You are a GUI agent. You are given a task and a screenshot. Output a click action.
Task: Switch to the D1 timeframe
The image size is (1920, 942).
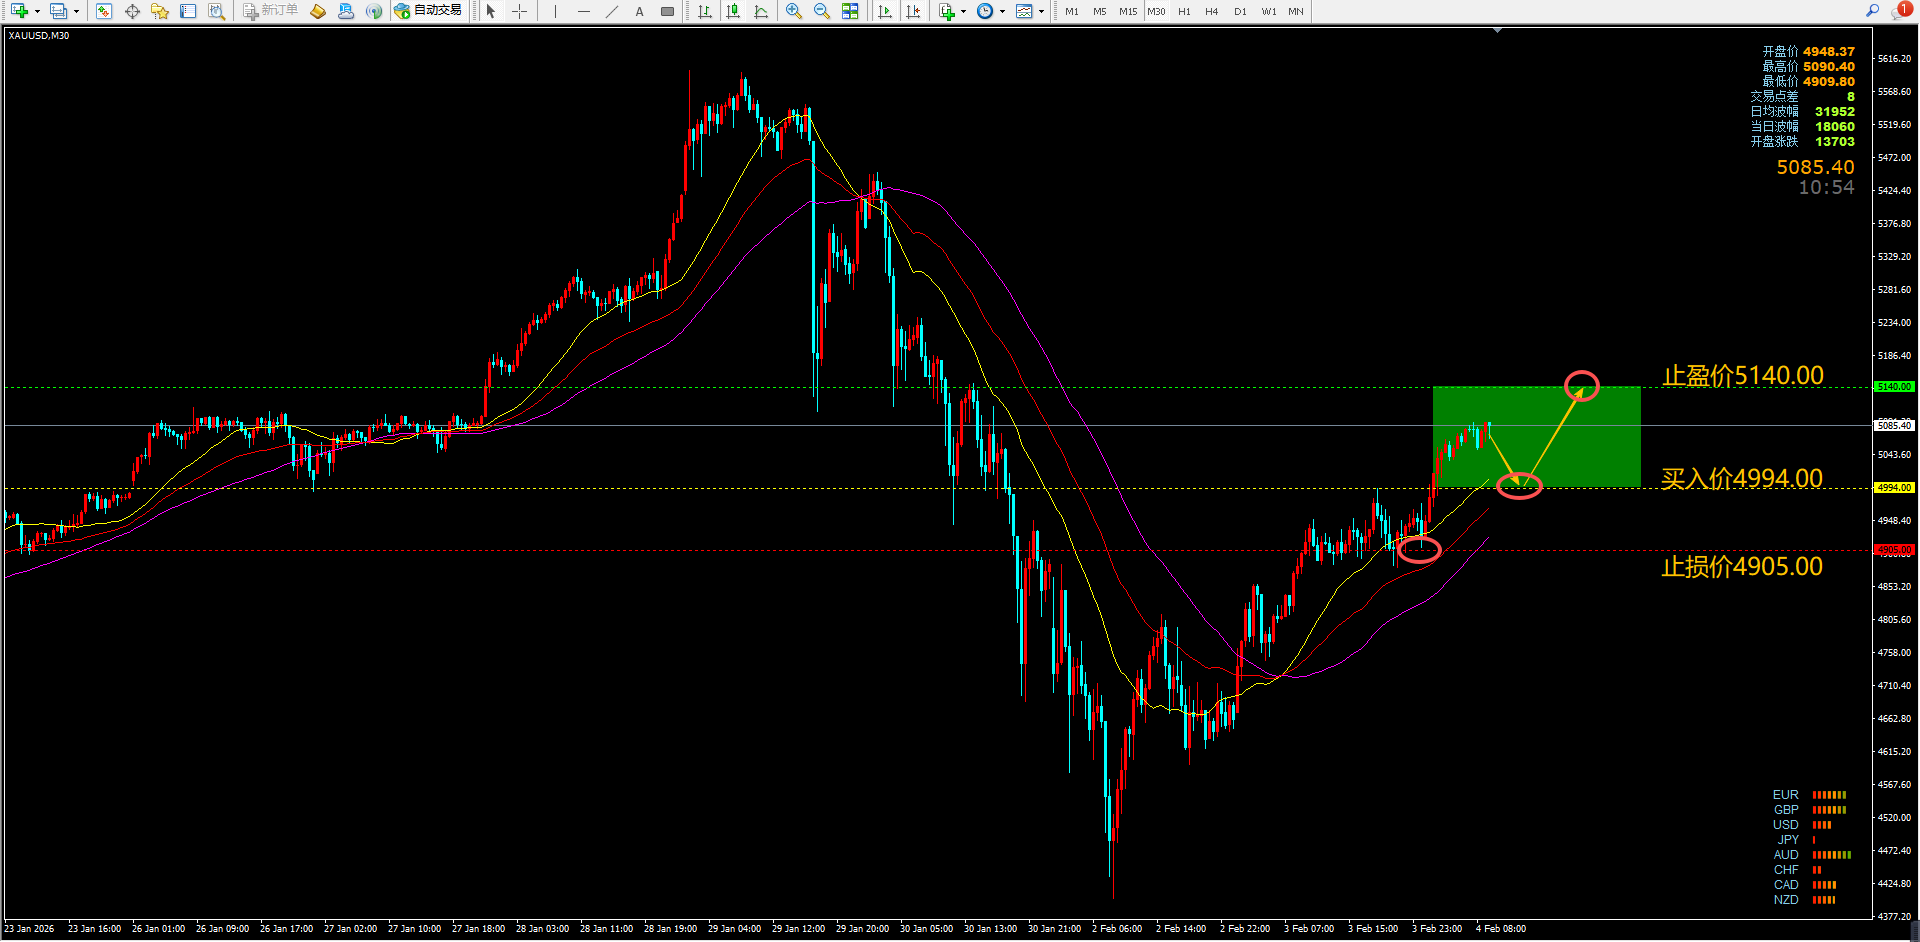point(1240,11)
